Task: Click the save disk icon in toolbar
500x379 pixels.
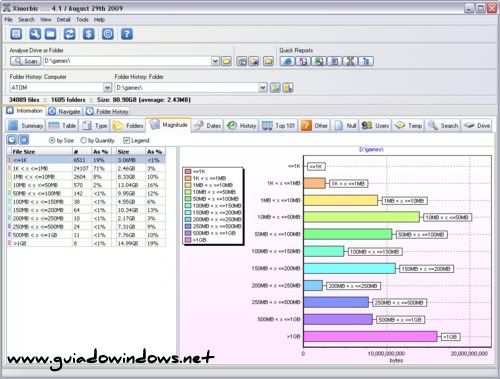Action: tap(16, 34)
